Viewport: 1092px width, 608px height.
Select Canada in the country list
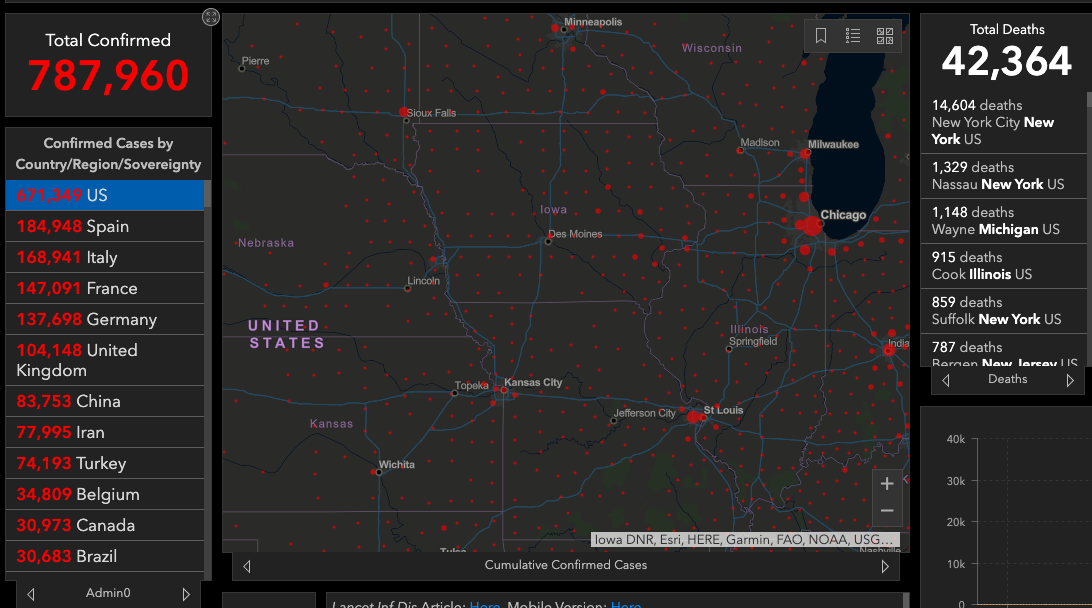(x=104, y=525)
